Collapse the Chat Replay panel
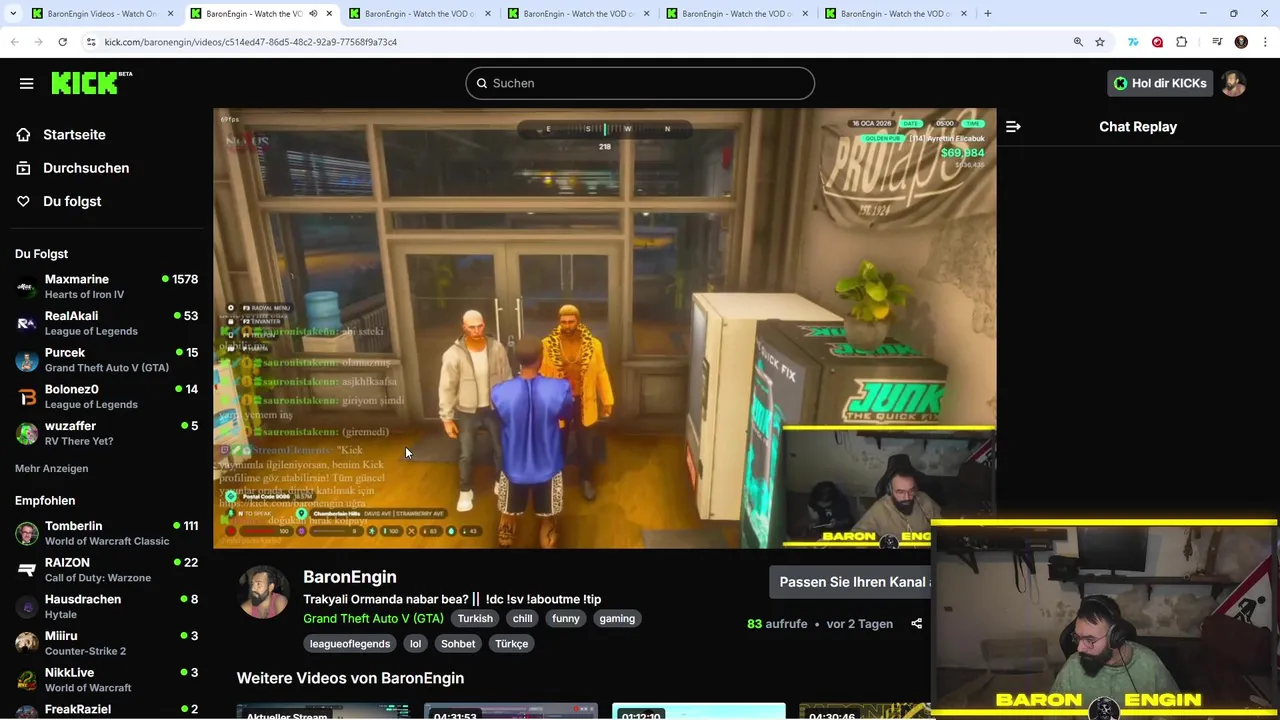 (x=1013, y=127)
